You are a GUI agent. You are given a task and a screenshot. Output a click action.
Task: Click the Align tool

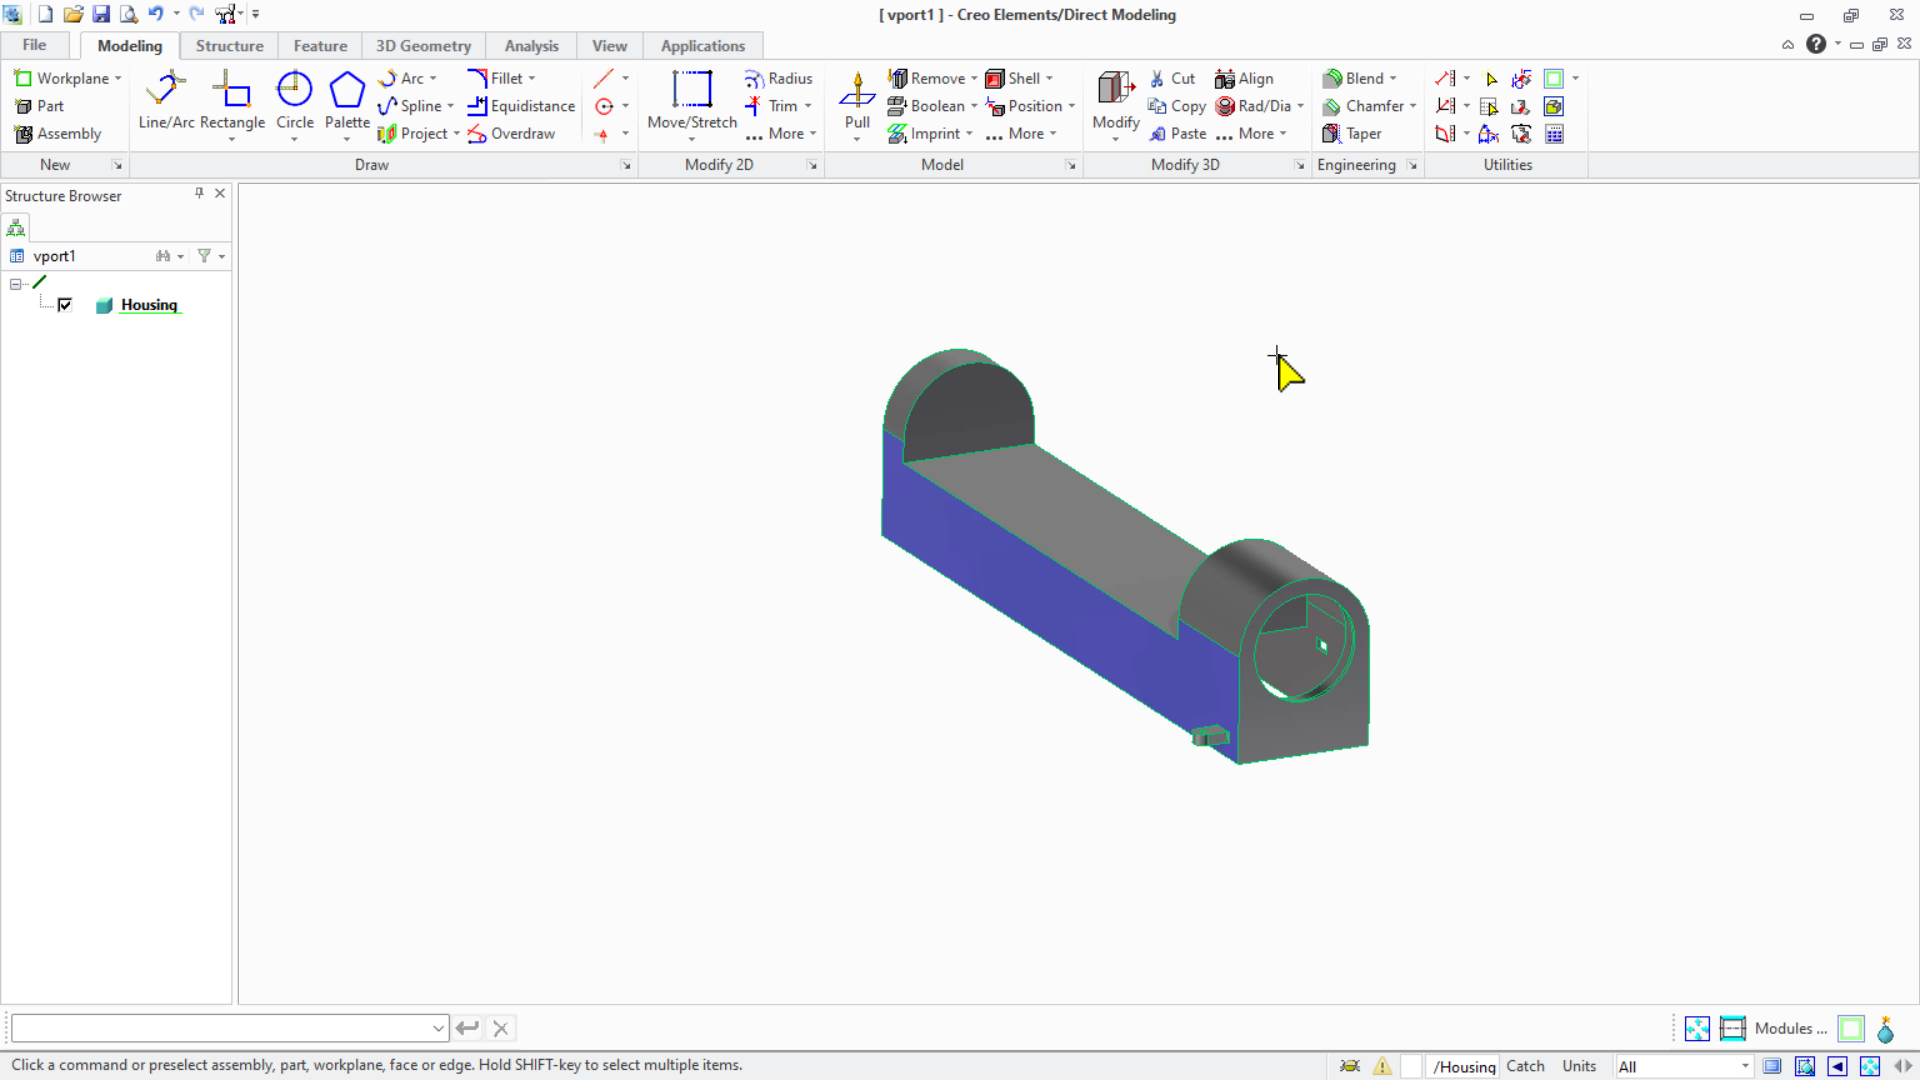point(1244,78)
